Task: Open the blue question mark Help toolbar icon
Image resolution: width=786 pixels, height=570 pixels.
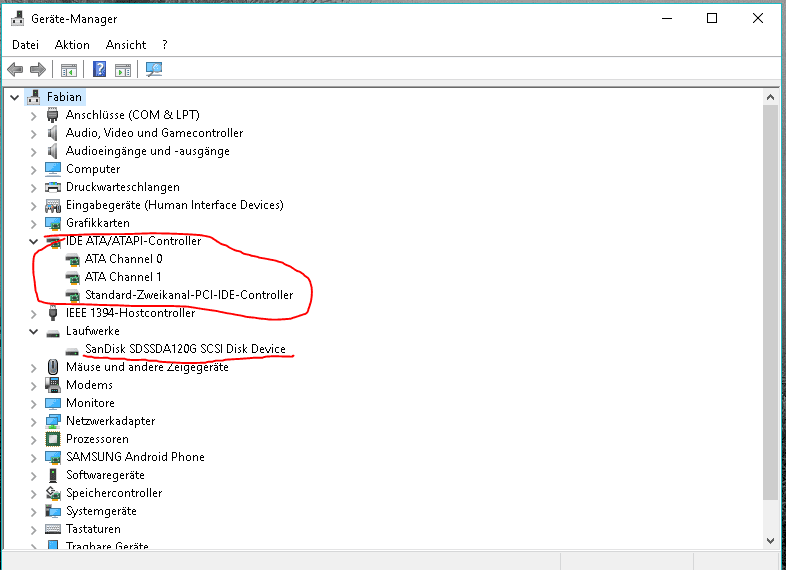Action: point(99,69)
